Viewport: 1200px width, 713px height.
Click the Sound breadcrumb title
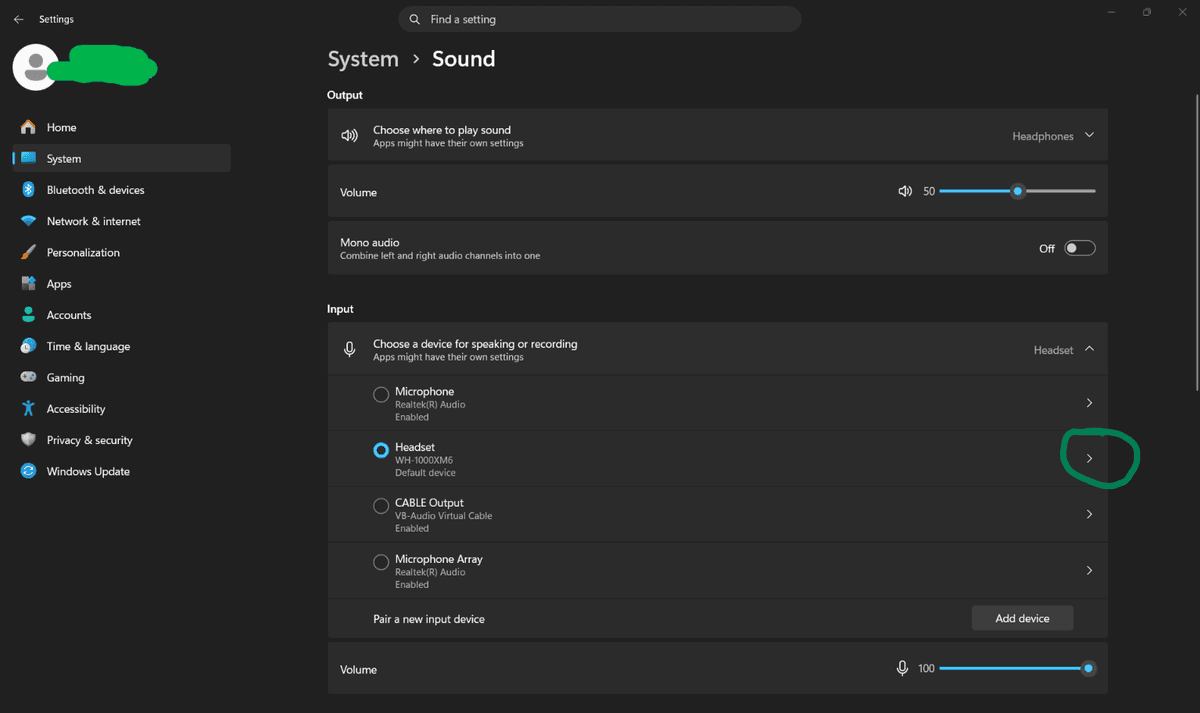(x=463, y=59)
